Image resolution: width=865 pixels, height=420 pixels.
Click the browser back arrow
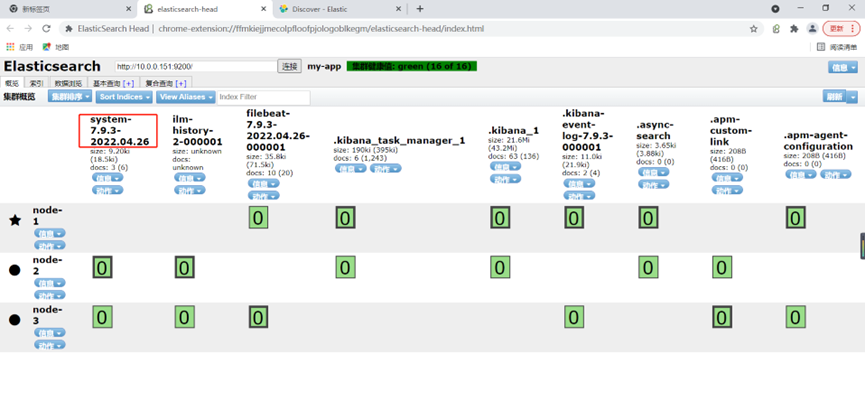pos(10,28)
